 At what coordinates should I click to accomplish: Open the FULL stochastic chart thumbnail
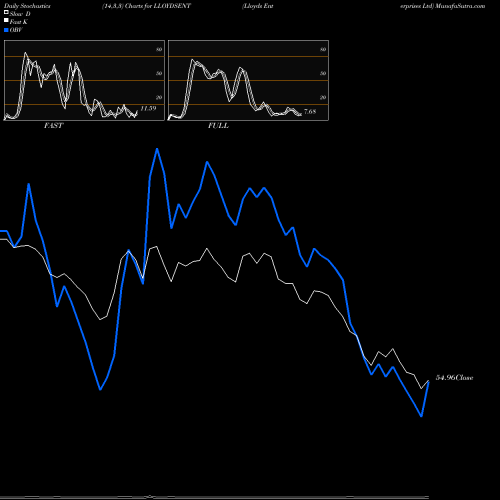[248, 80]
